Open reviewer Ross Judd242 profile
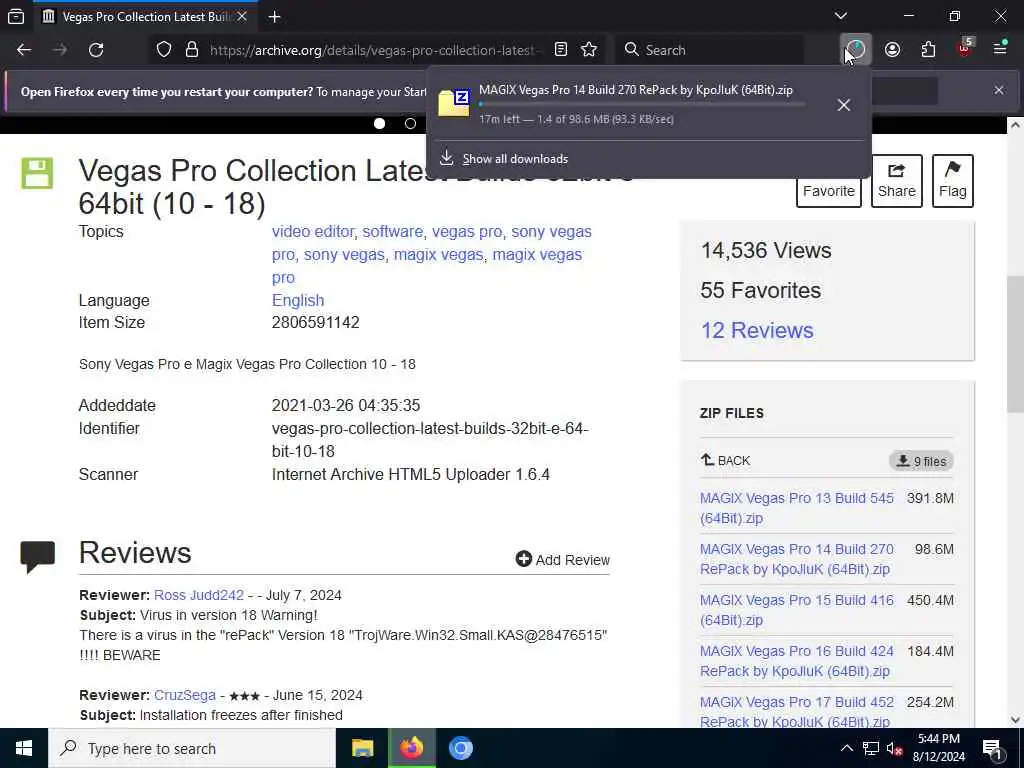 tap(199, 596)
